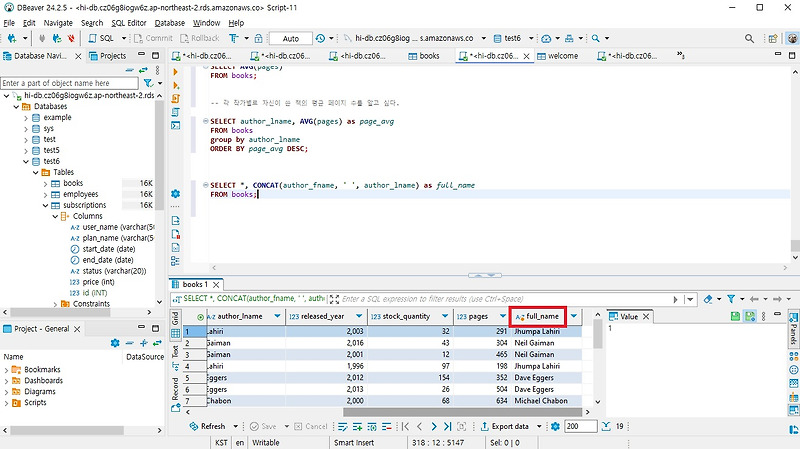Go to the next row arrow
800x449 pixels.
coord(434,427)
